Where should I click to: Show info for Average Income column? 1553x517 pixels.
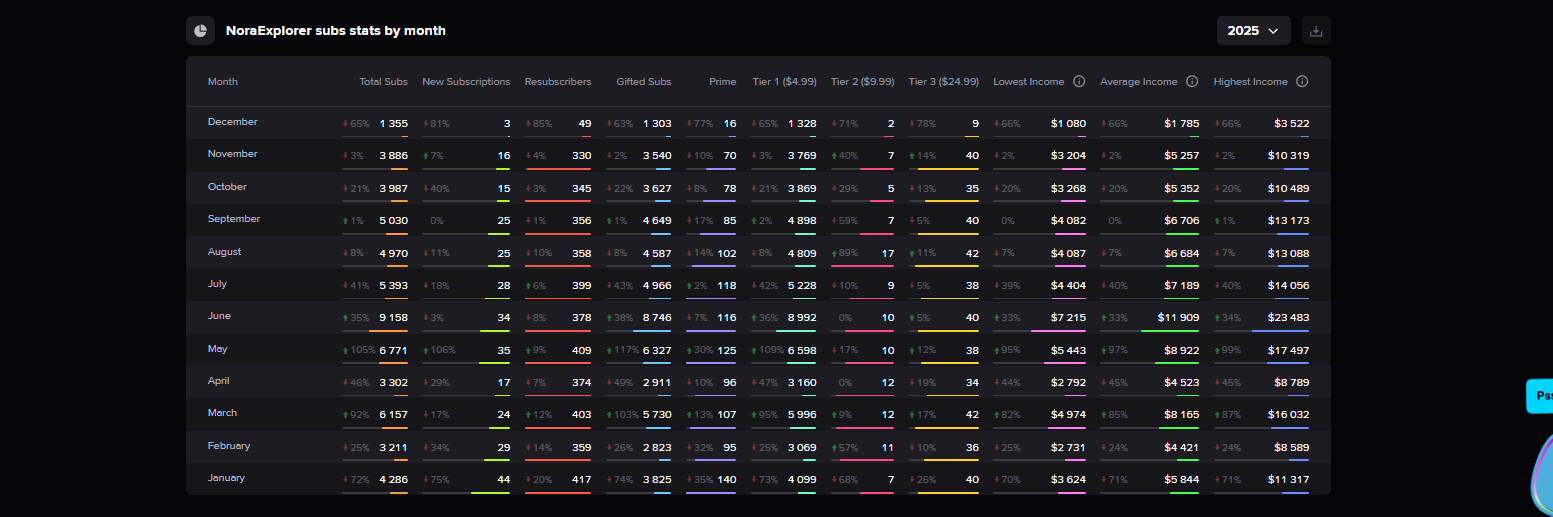1192,82
